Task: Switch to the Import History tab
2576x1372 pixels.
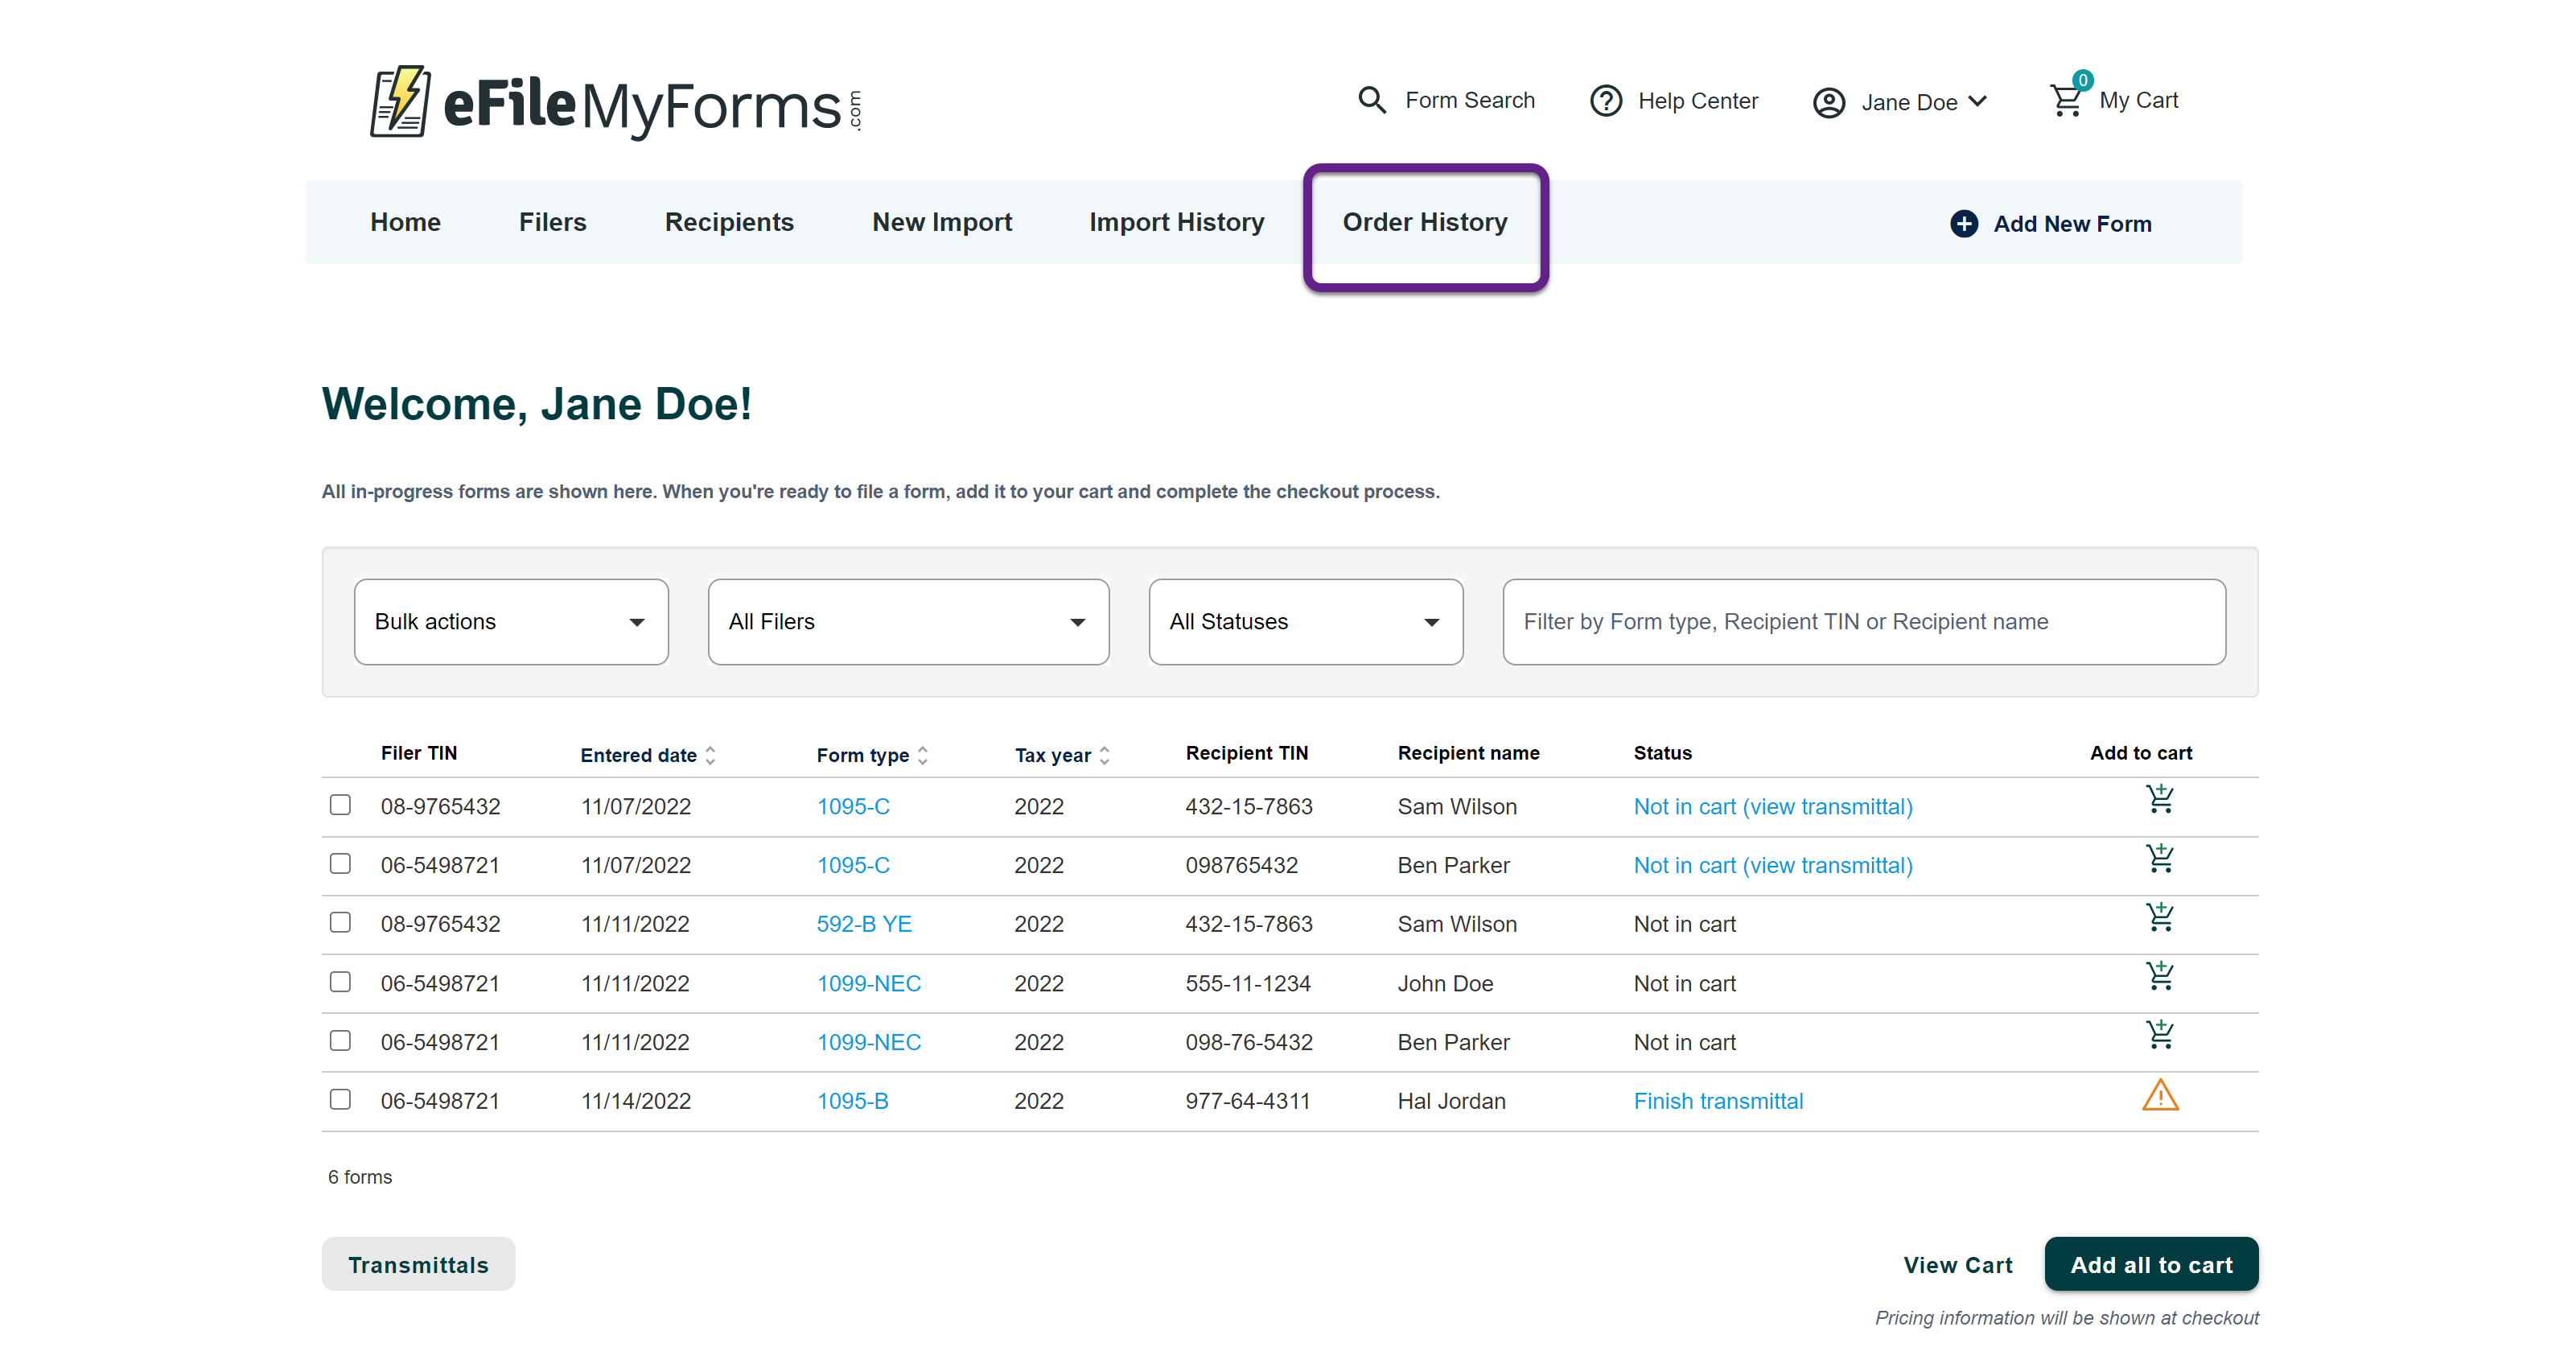Action: 1176,222
